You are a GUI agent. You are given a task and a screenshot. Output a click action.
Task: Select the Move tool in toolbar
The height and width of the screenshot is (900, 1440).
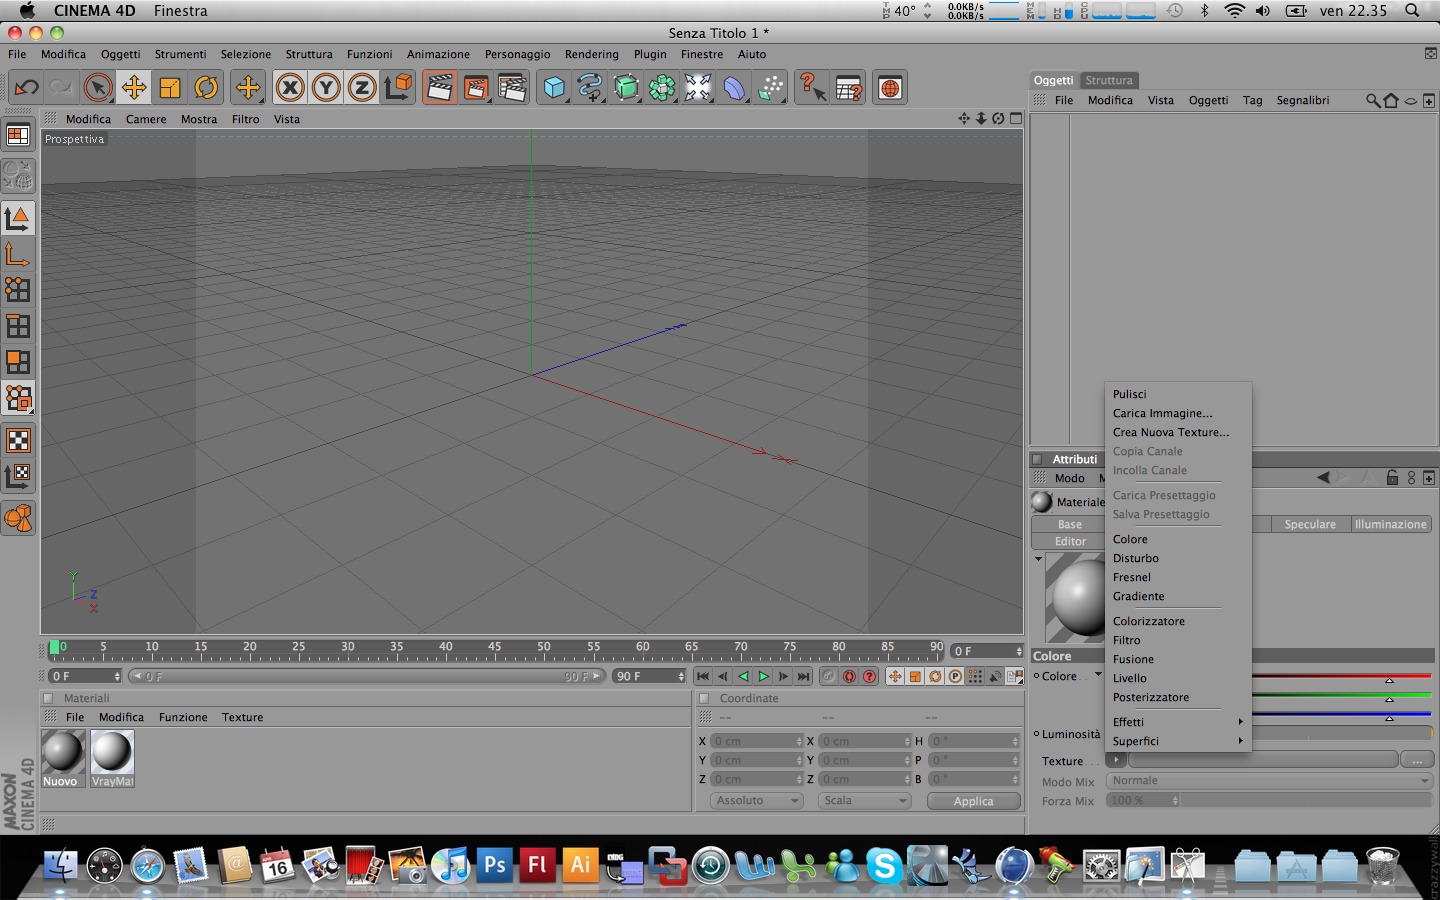coord(134,88)
